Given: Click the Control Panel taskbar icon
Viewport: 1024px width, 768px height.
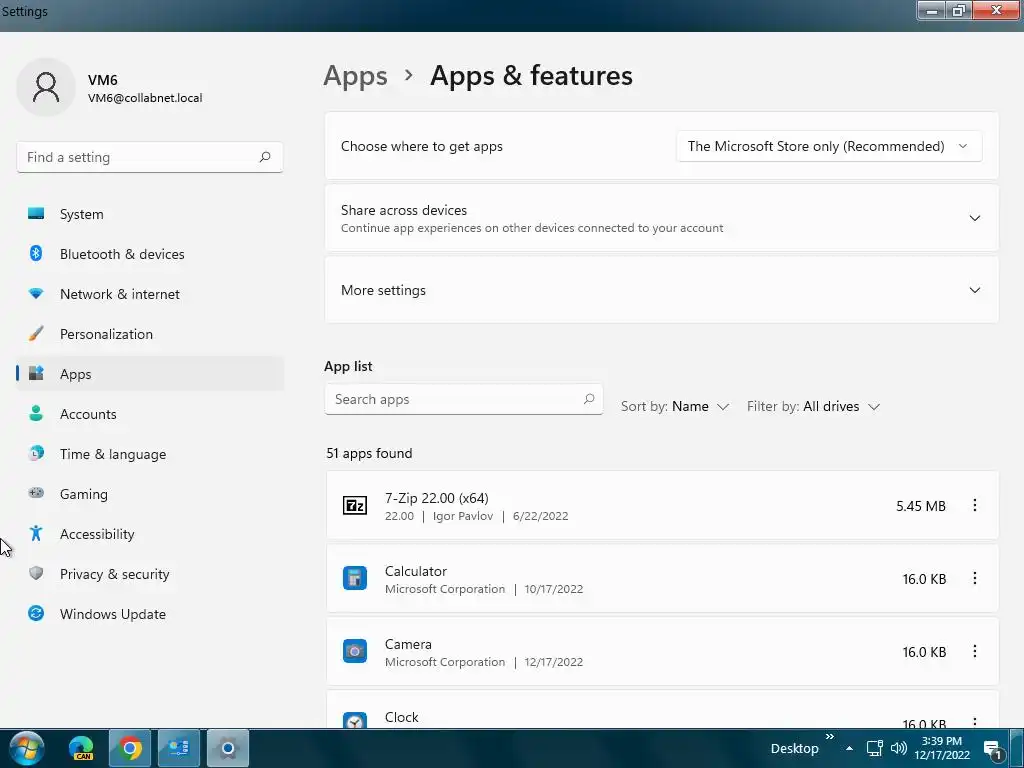Looking at the screenshot, I should pos(178,748).
